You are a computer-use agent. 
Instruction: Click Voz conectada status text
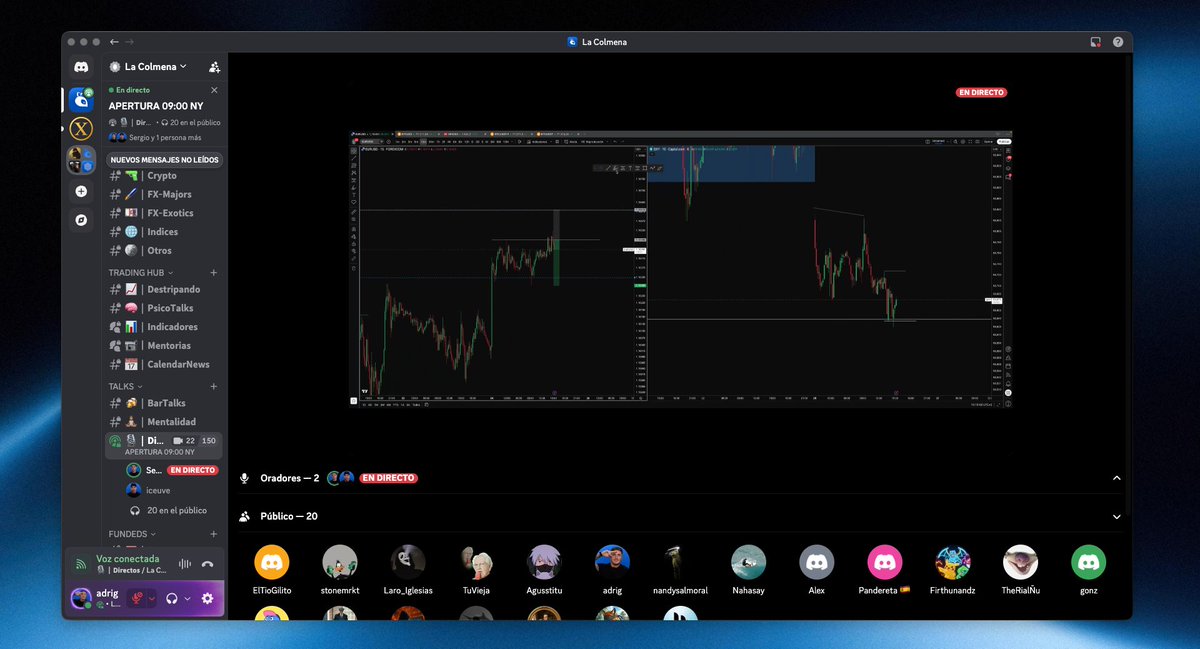pos(127,559)
